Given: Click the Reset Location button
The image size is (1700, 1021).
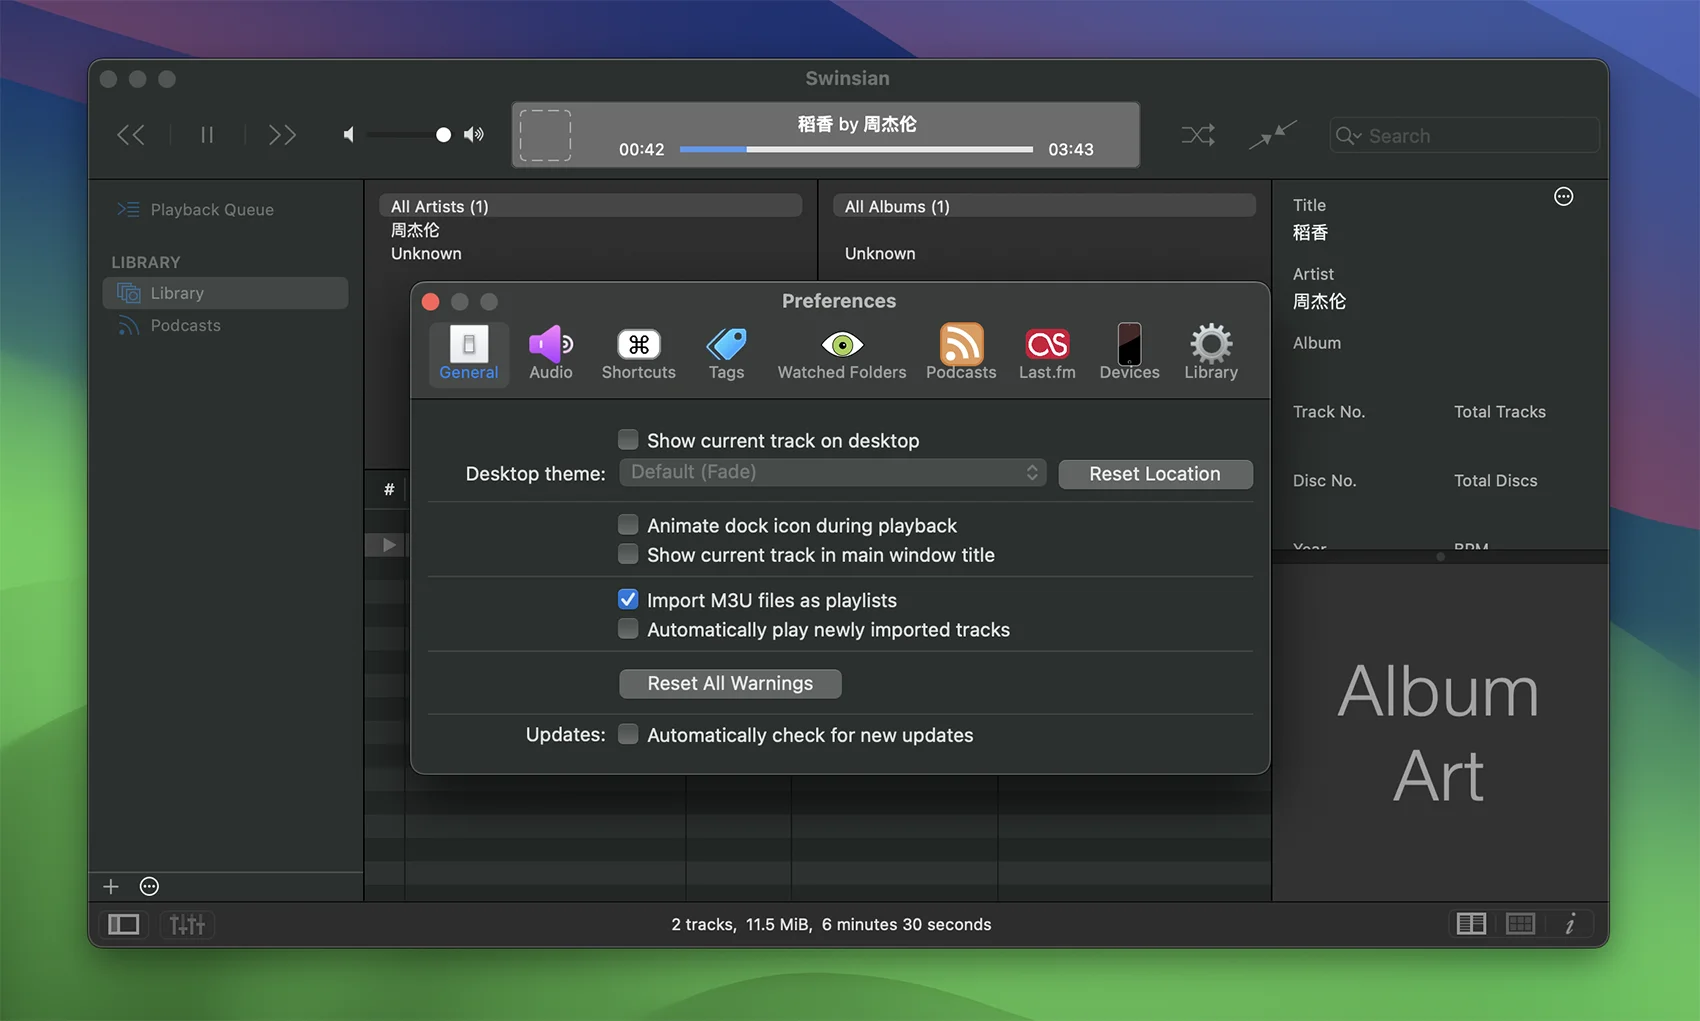Looking at the screenshot, I should [x=1155, y=474].
